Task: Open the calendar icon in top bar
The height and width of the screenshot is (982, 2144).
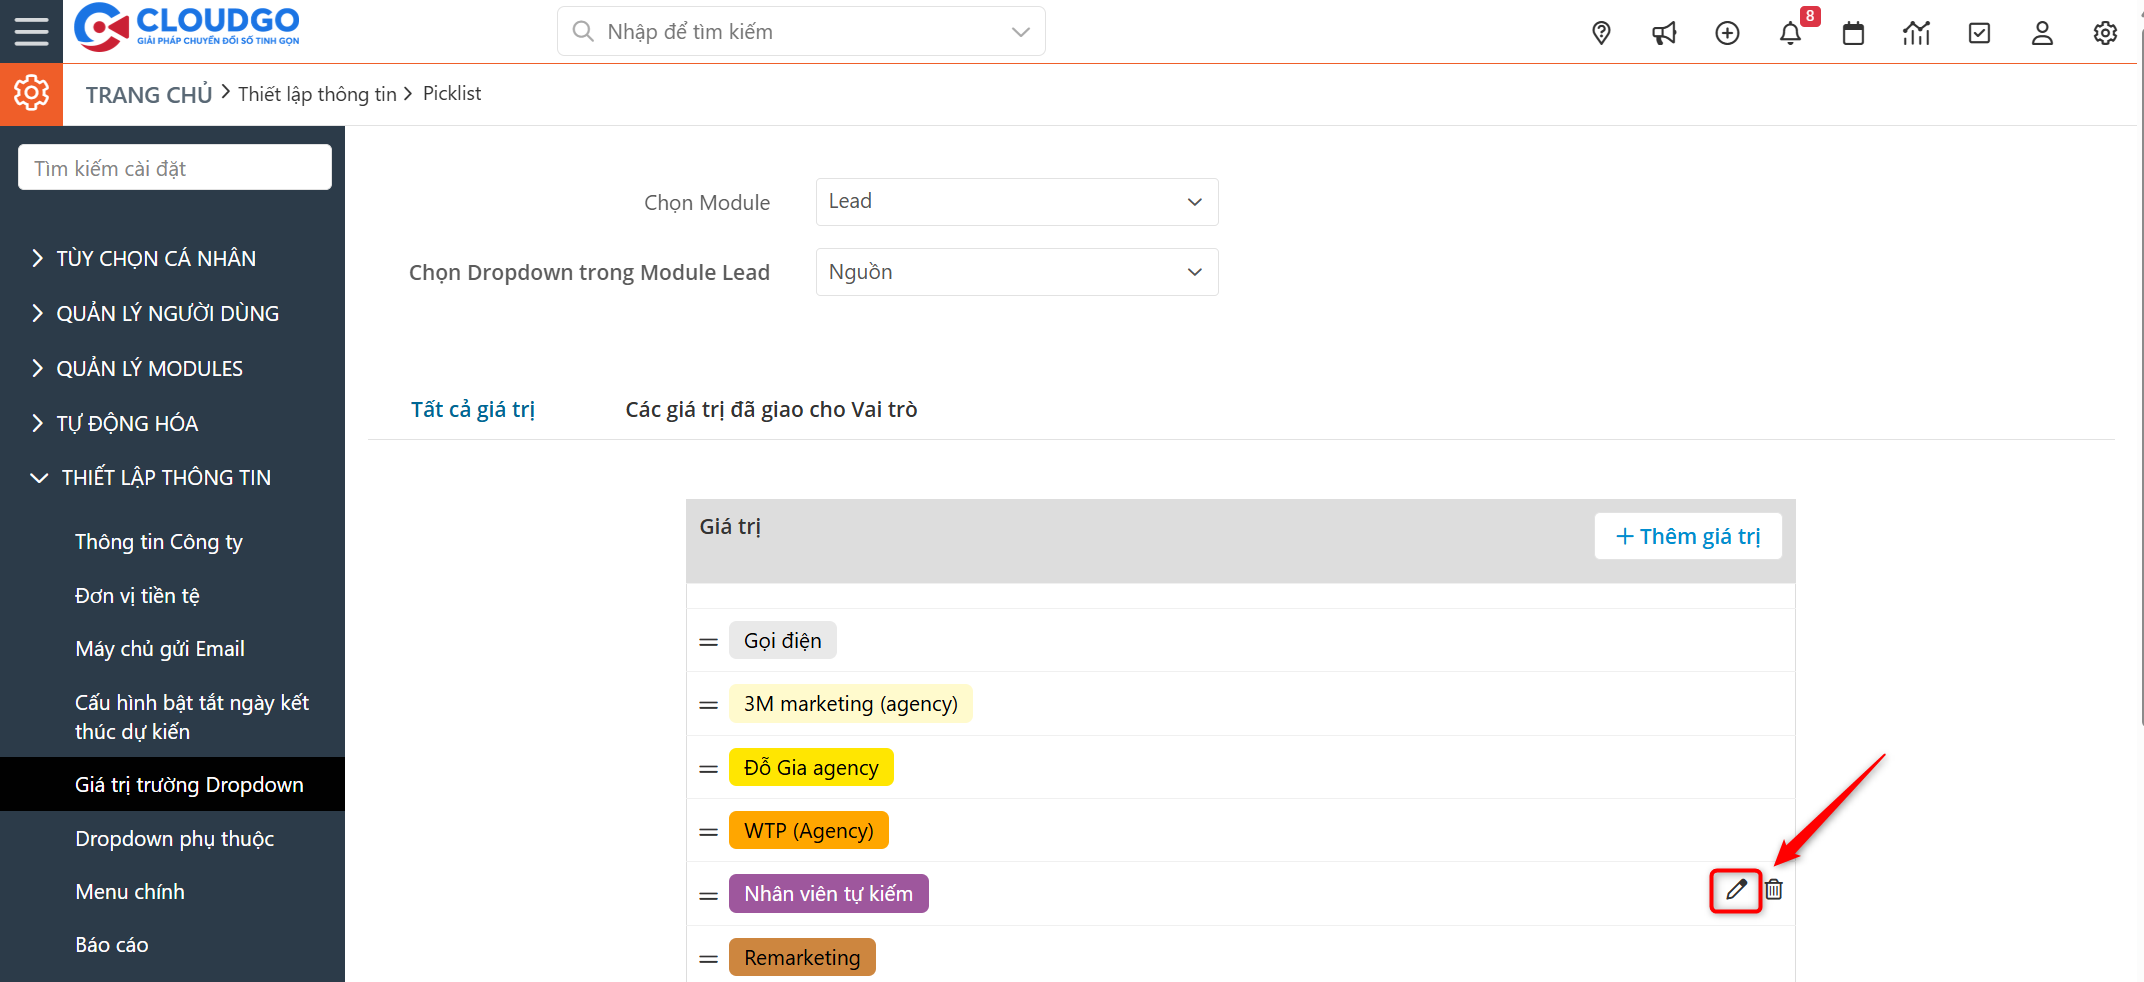Action: [x=1853, y=33]
